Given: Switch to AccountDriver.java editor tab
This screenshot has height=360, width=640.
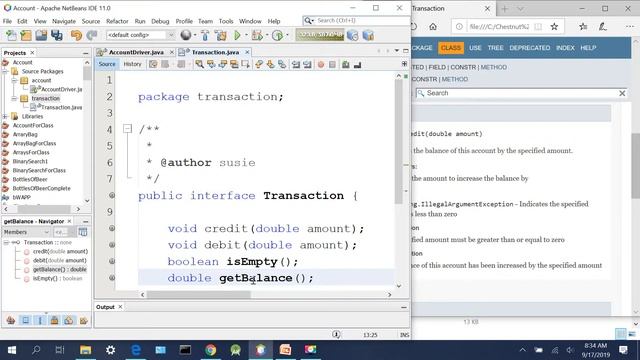Looking at the screenshot, I should pos(136,52).
